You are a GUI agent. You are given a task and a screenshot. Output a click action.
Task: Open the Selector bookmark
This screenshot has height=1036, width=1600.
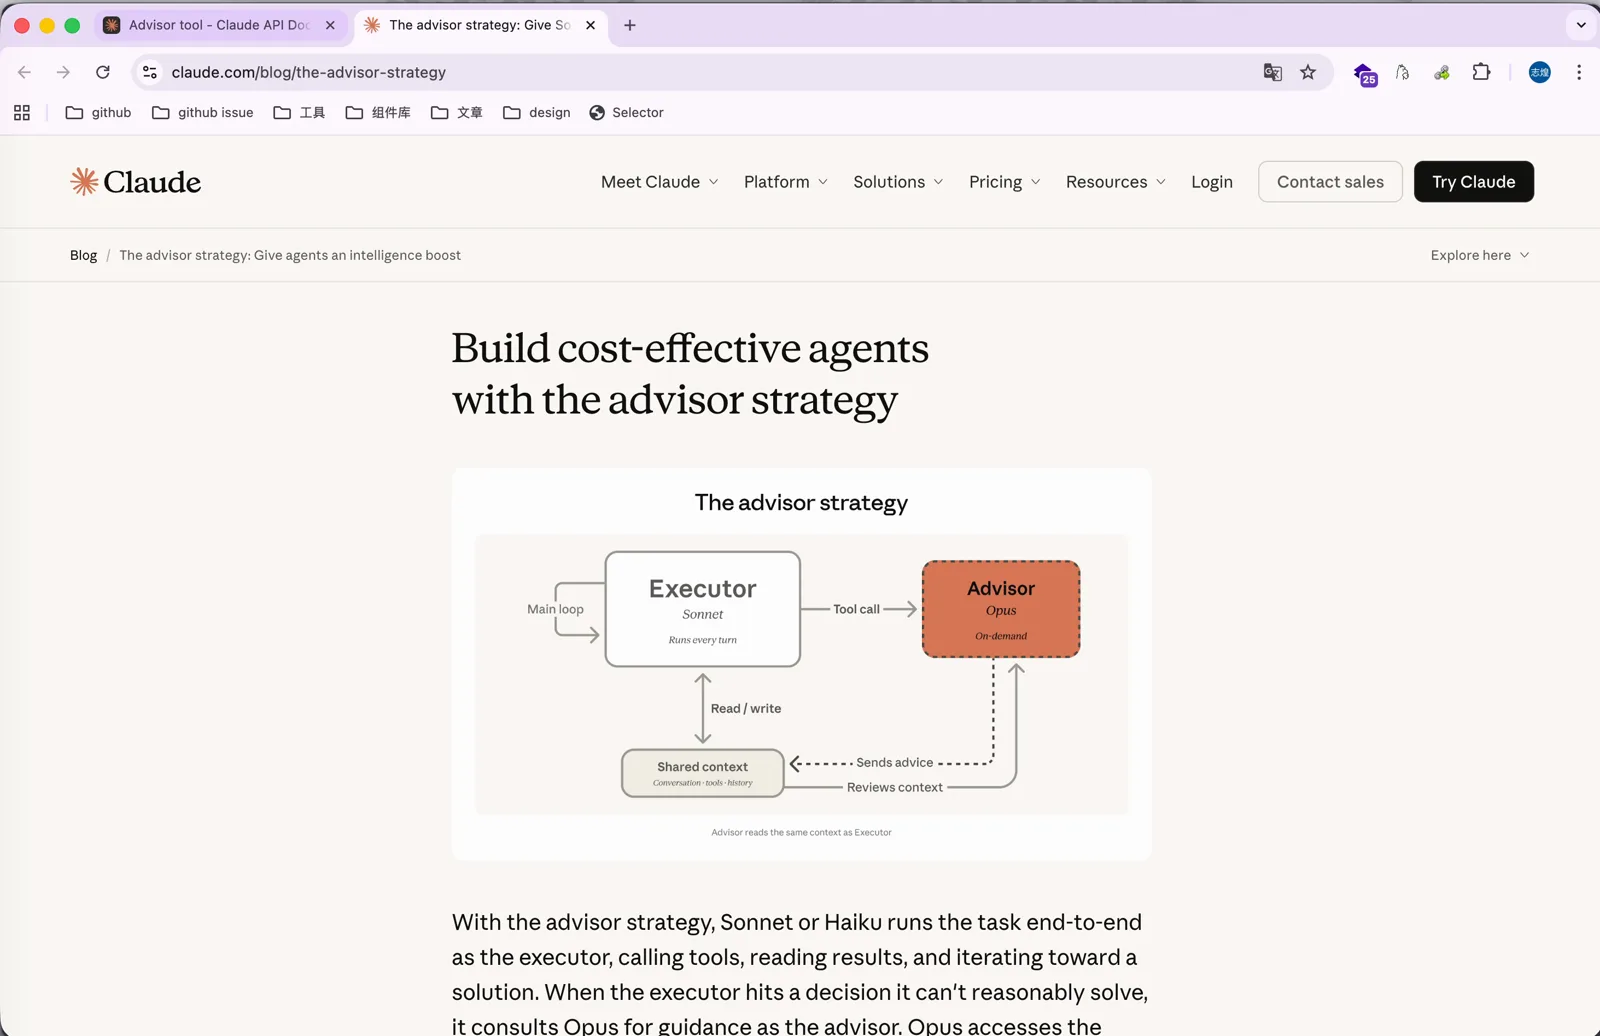click(x=627, y=113)
